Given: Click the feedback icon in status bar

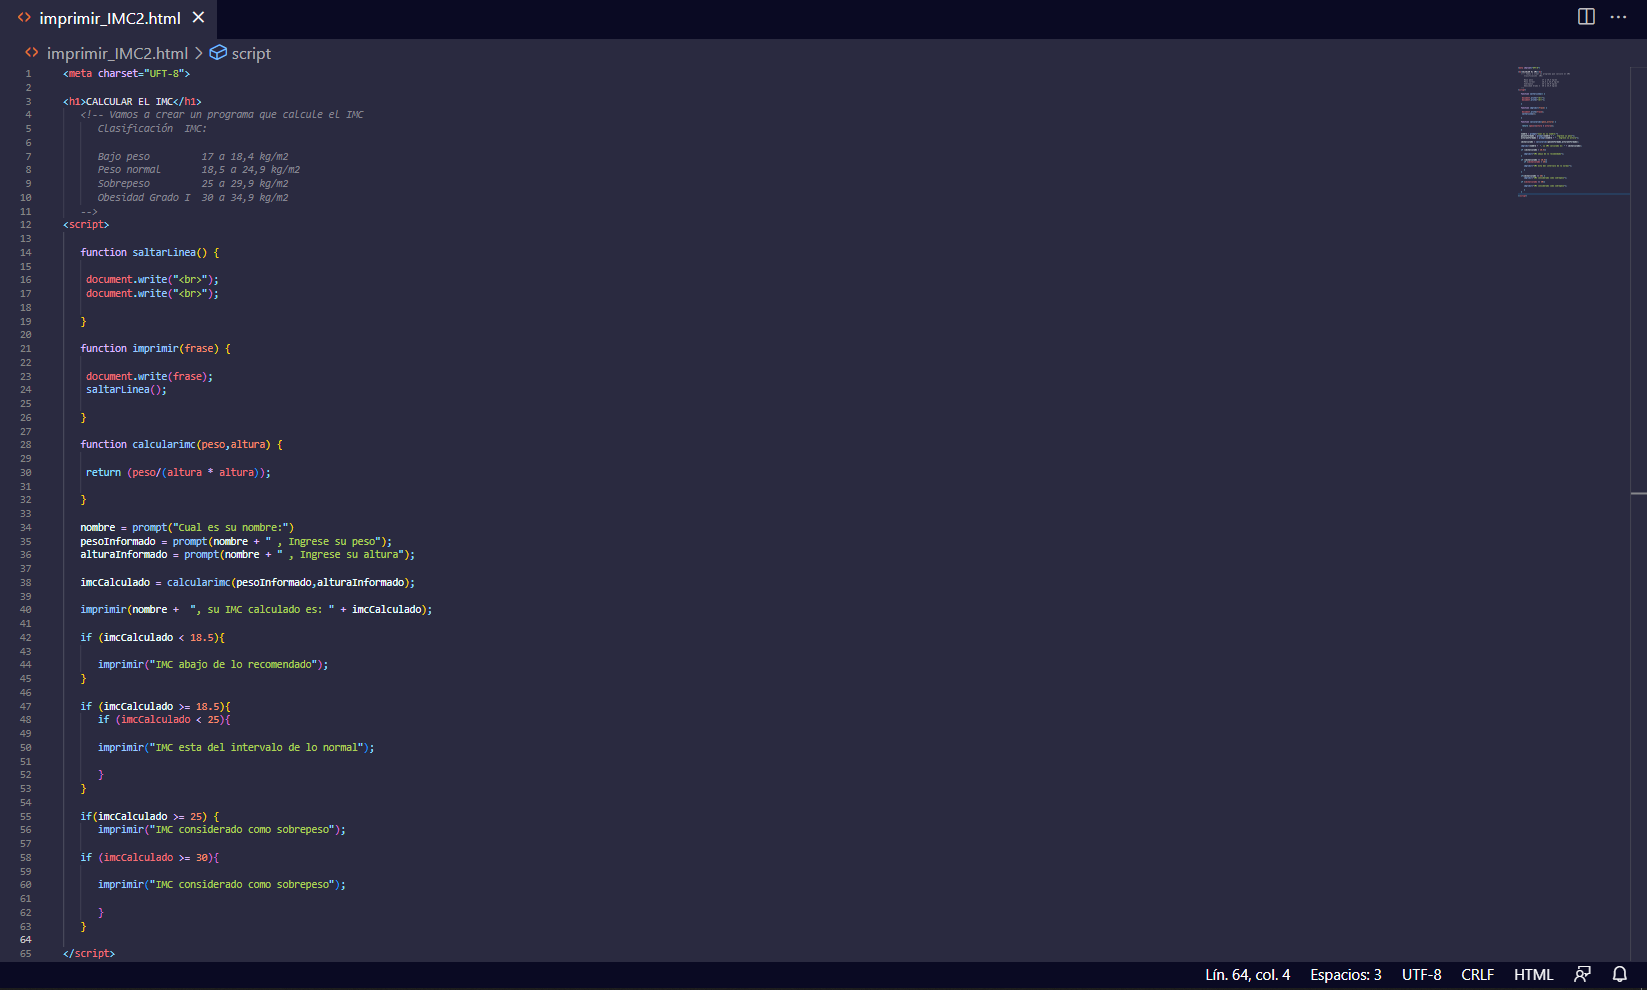Looking at the screenshot, I should (1582, 975).
